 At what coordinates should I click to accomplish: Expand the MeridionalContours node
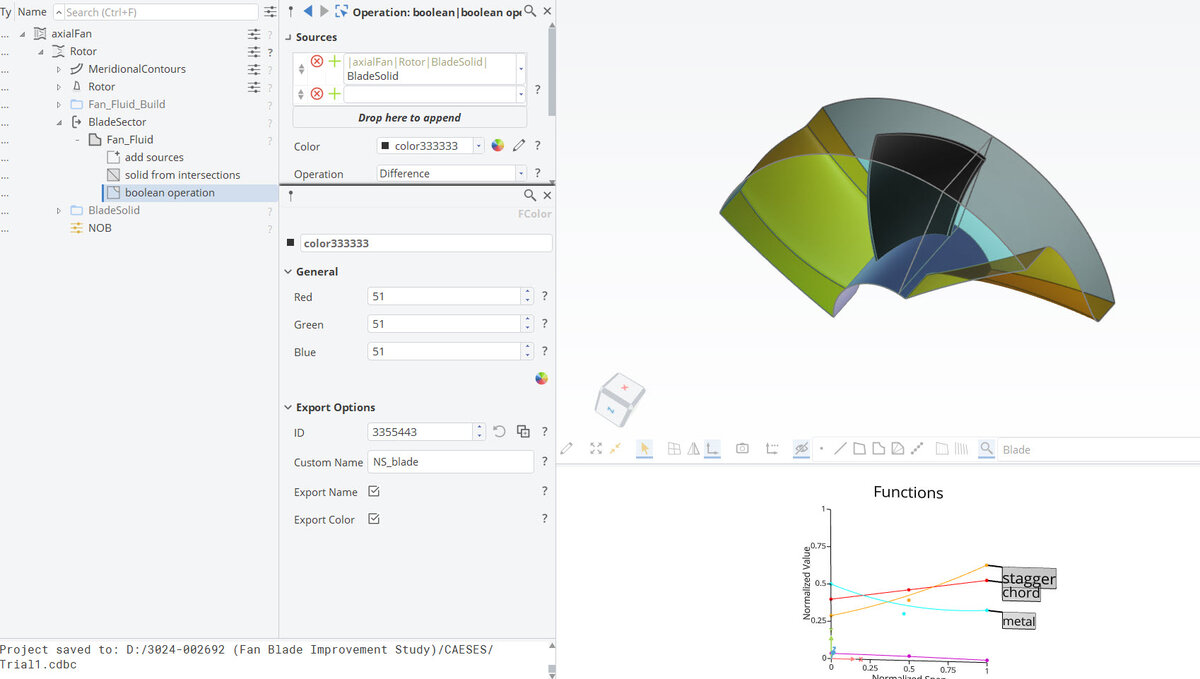pyautogui.click(x=59, y=69)
